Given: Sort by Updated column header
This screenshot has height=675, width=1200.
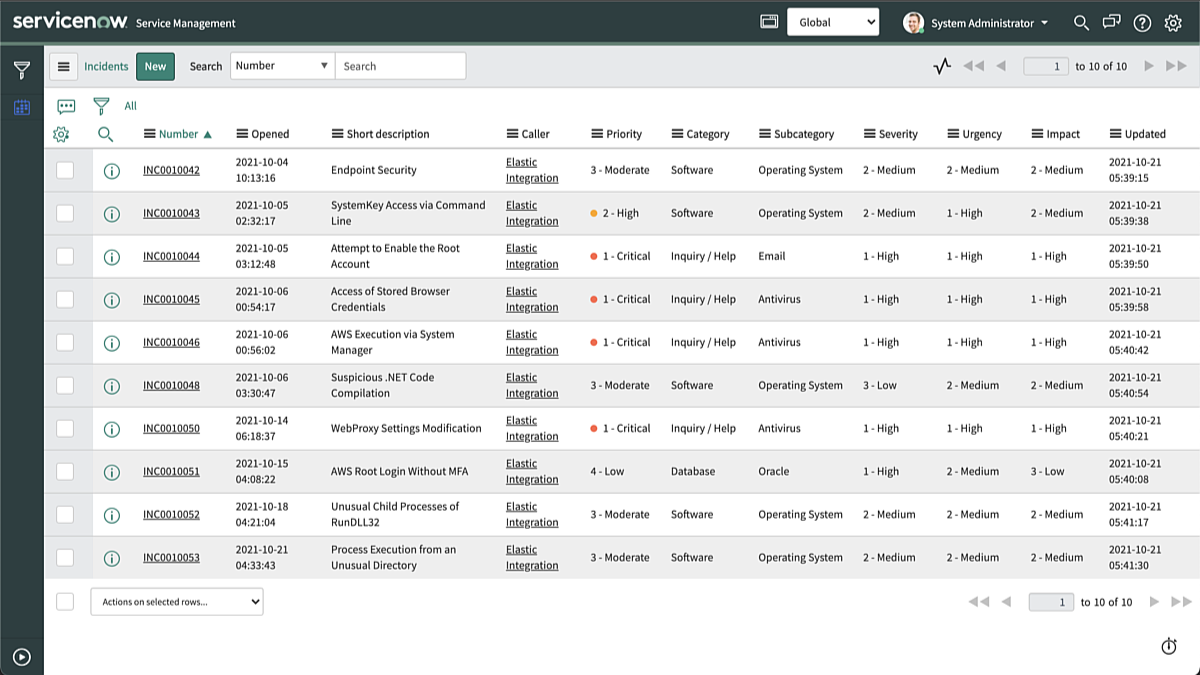Looking at the screenshot, I should pyautogui.click(x=1145, y=134).
